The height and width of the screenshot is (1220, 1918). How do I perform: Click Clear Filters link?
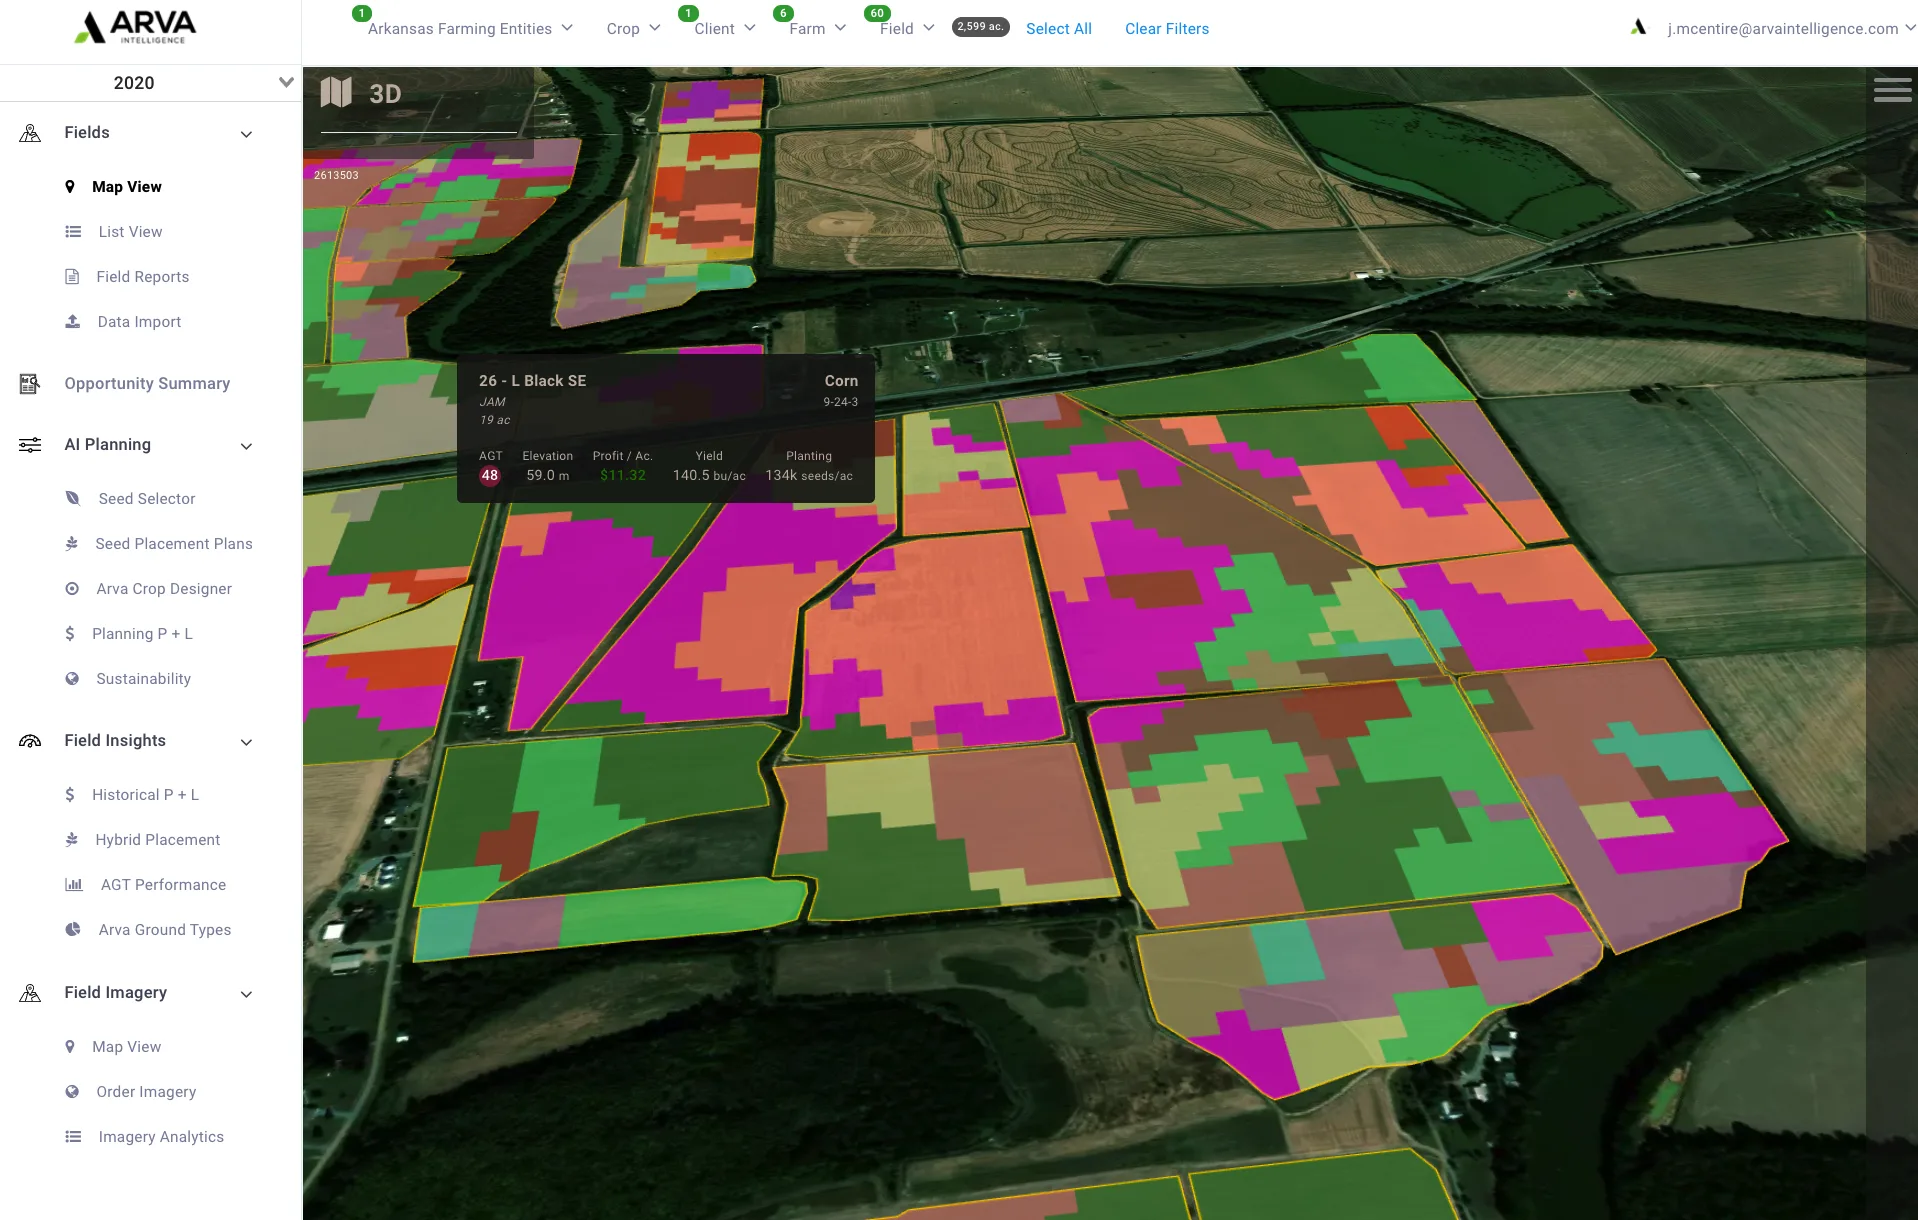click(1167, 29)
